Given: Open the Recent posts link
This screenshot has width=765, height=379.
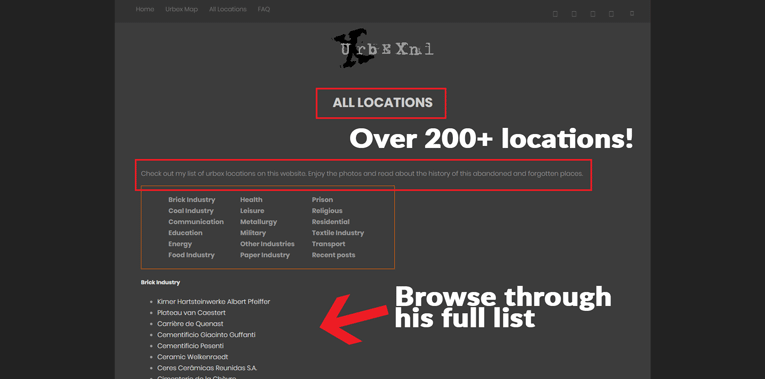Looking at the screenshot, I should click(x=334, y=255).
